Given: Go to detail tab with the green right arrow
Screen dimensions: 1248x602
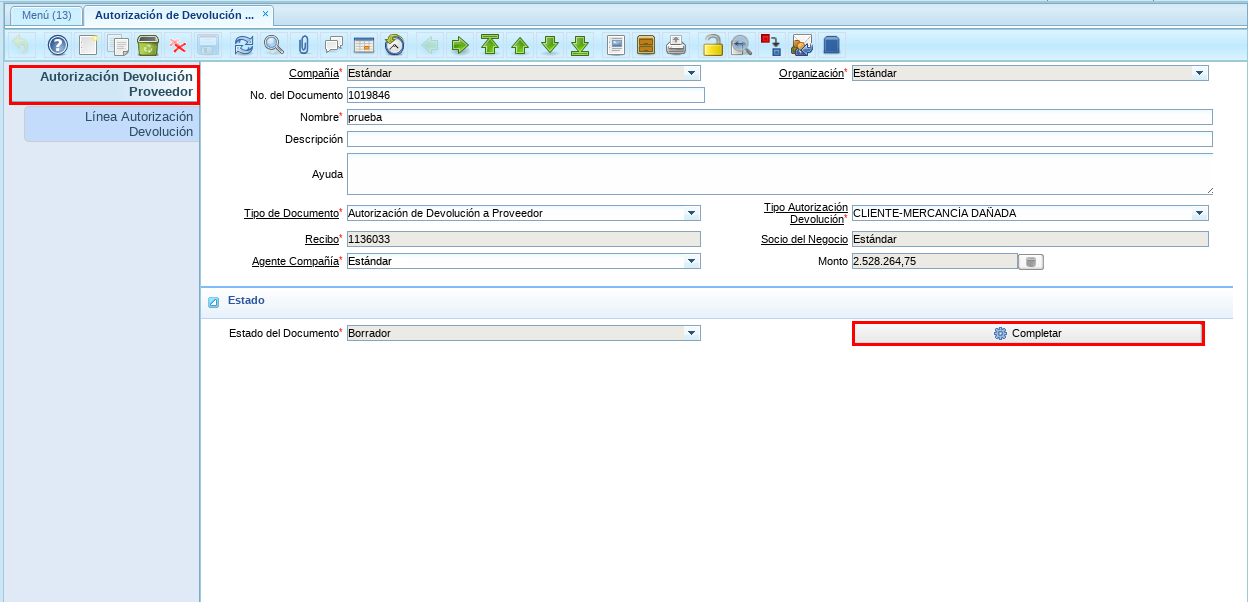Looking at the screenshot, I should pos(460,45).
